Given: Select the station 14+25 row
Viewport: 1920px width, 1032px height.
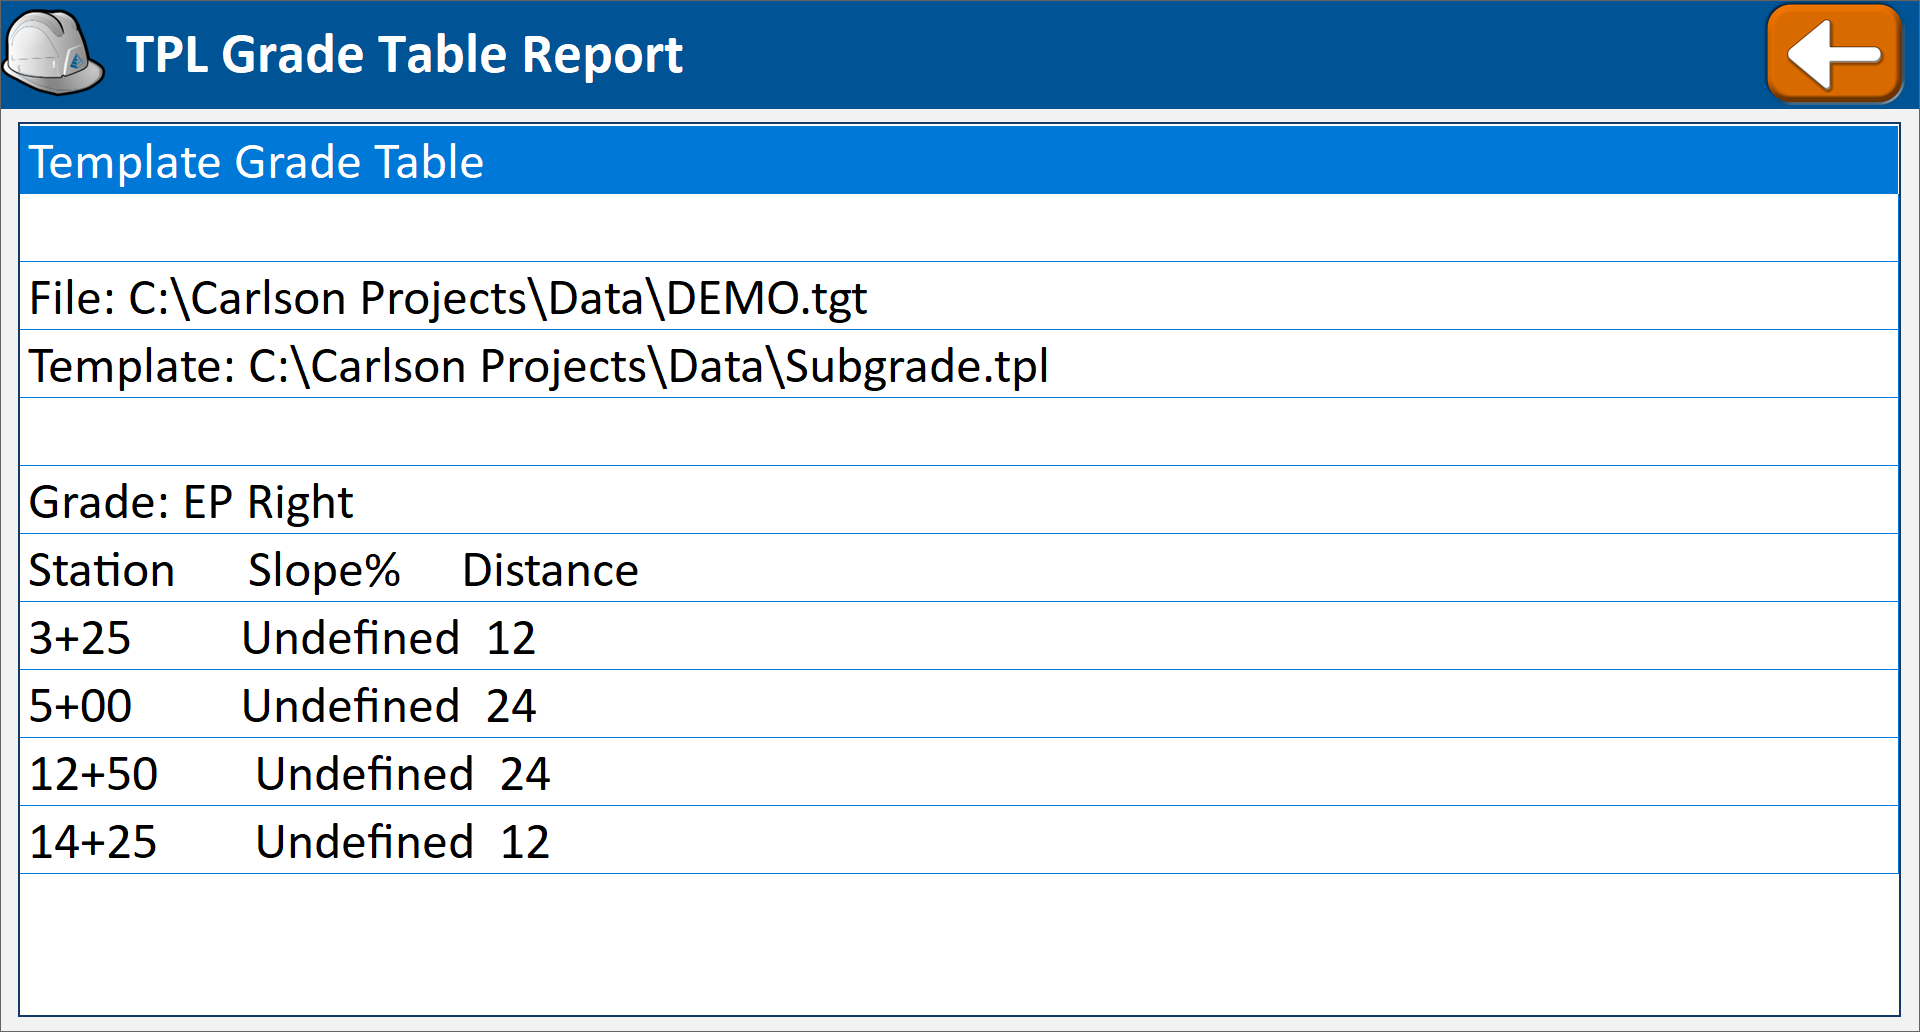Looking at the screenshot, I should coord(959,841).
